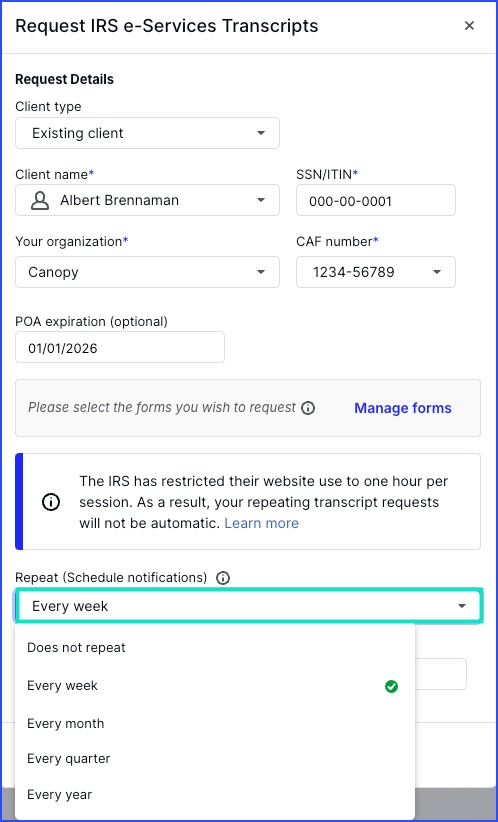Close the Request IRS e-Services Transcripts dialog
The width and height of the screenshot is (498, 822).
pos(469,26)
